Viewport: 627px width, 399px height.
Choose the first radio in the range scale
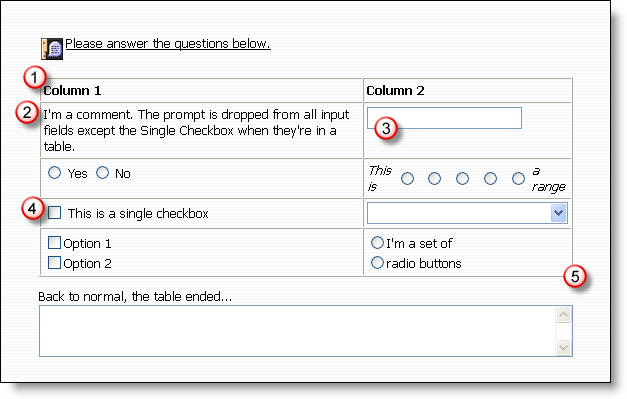coord(407,178)
